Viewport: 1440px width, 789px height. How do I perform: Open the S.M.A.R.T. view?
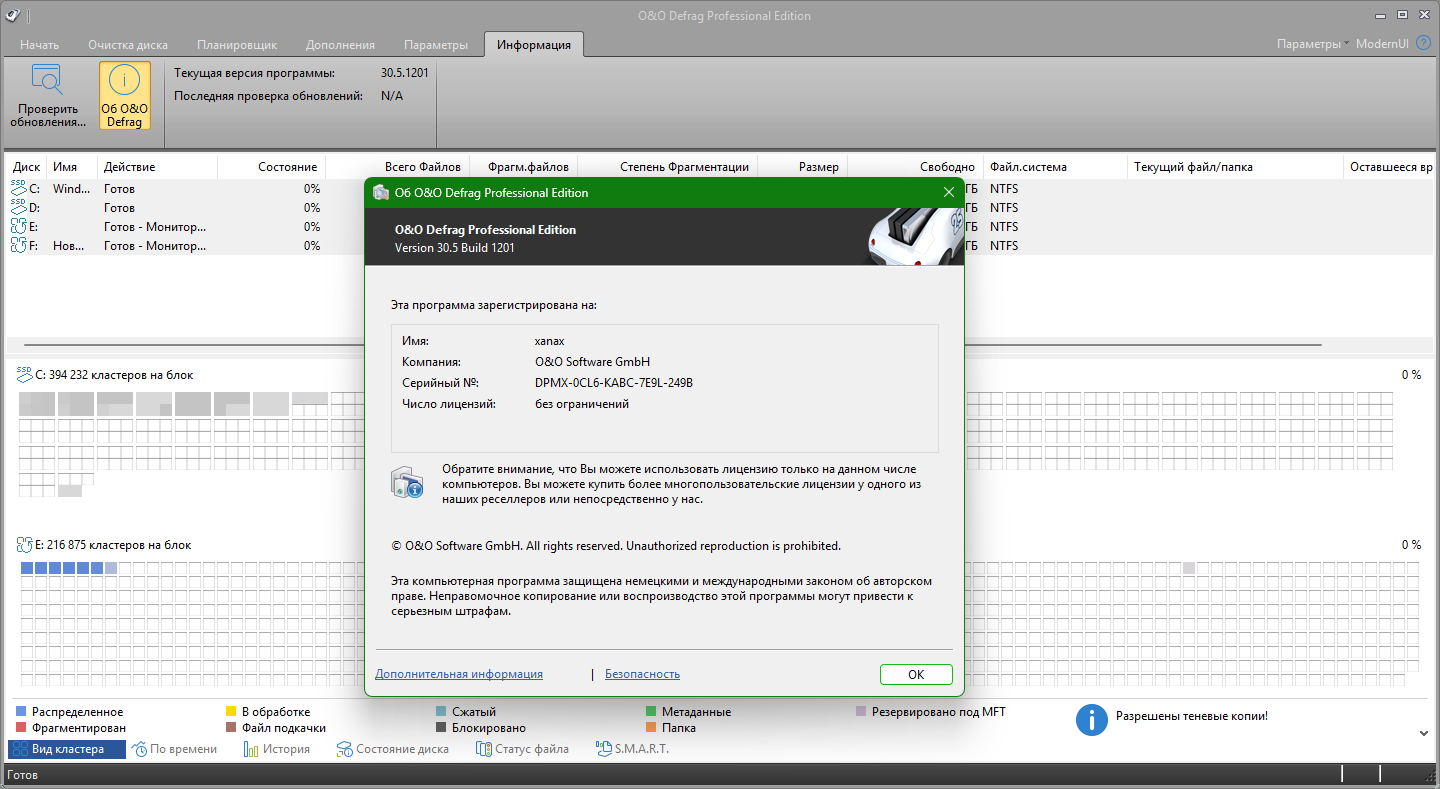(632, 749)
